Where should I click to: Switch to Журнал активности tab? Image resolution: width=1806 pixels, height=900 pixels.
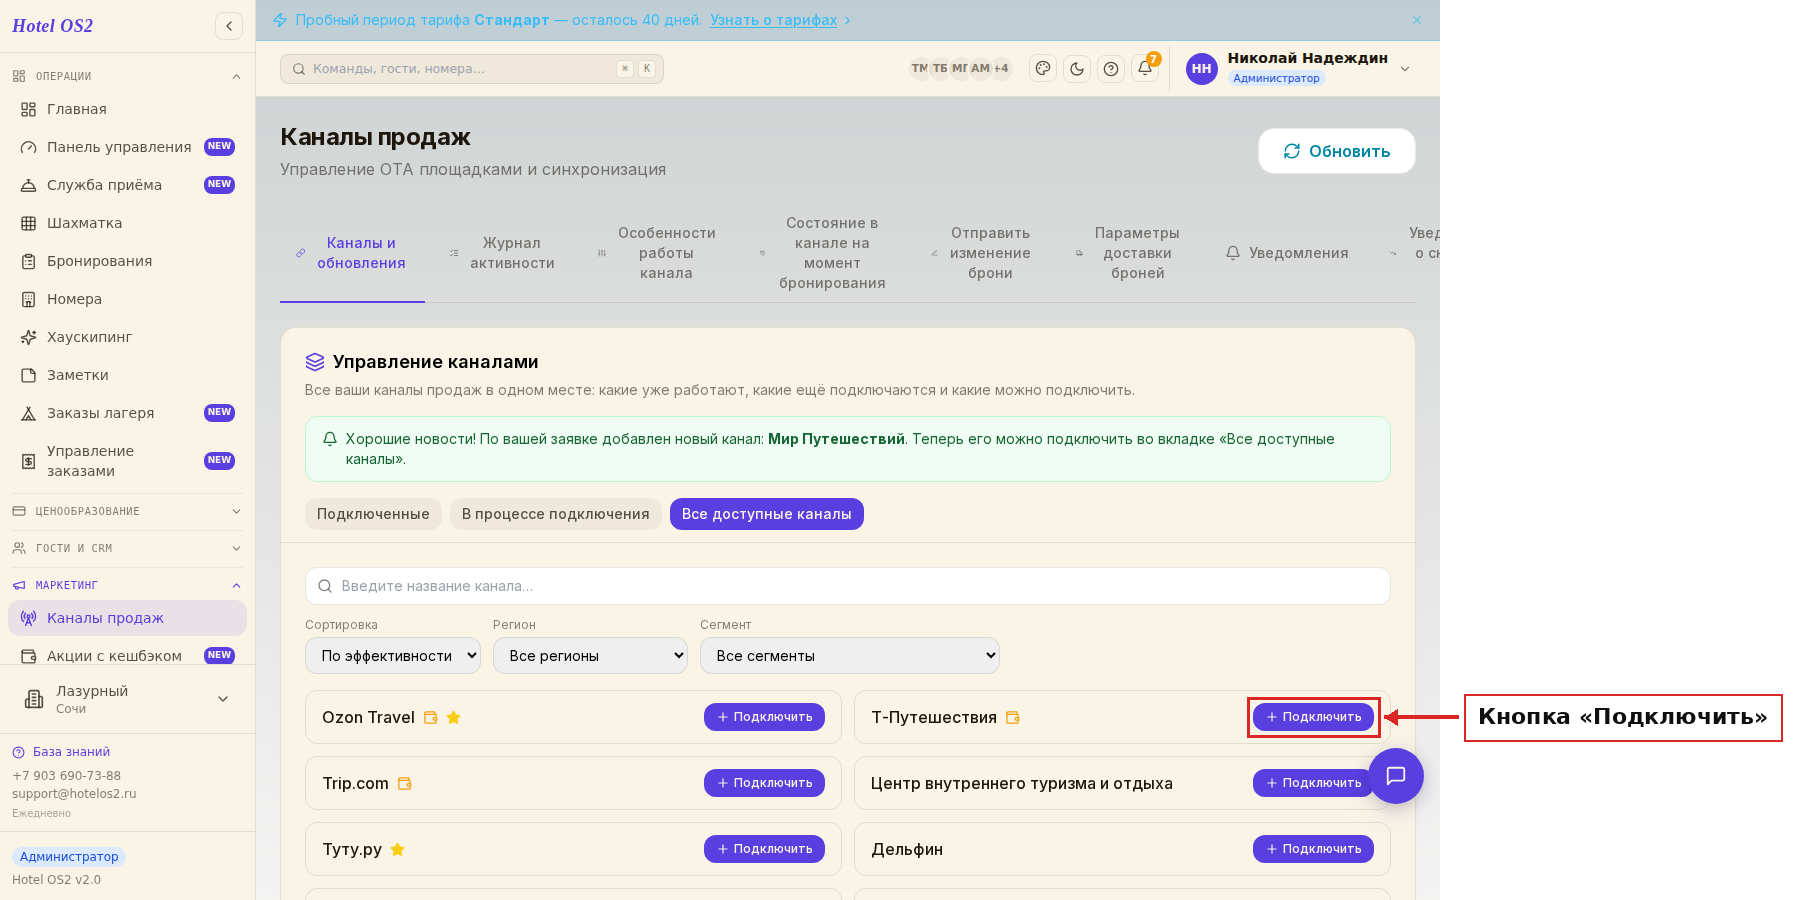pyautogui.click(x=502, y=253)
